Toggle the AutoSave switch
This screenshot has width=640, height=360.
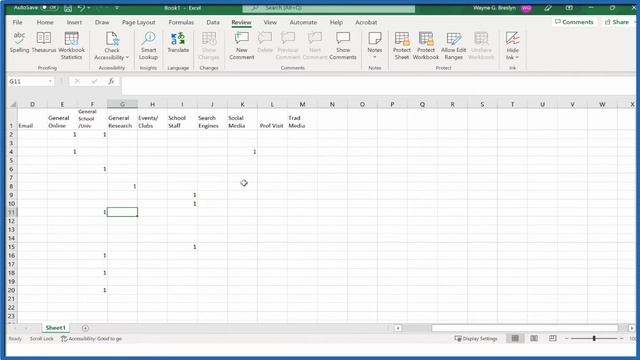click(50, 8)
